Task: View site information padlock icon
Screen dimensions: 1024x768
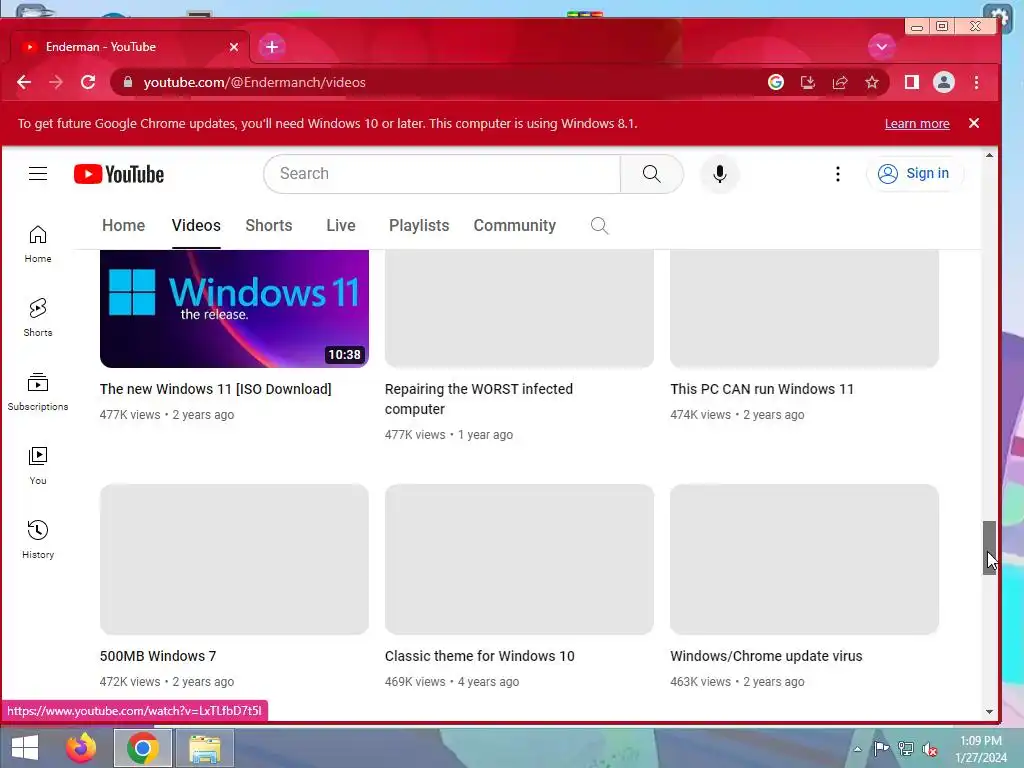Action: coord(128,82)
